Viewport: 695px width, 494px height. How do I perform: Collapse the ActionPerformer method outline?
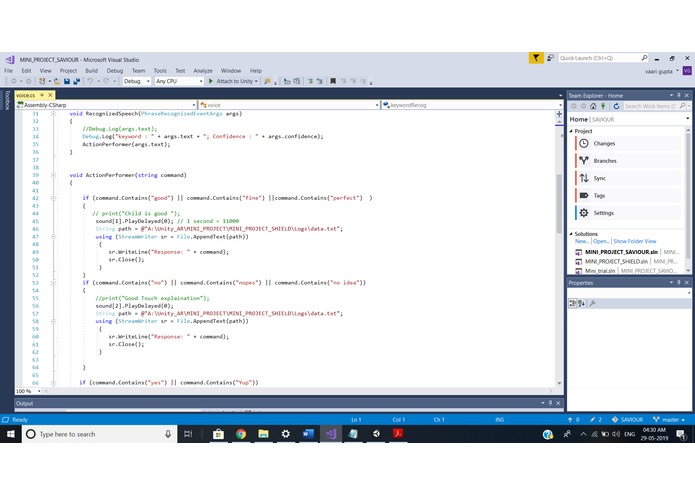coord(53,175)
